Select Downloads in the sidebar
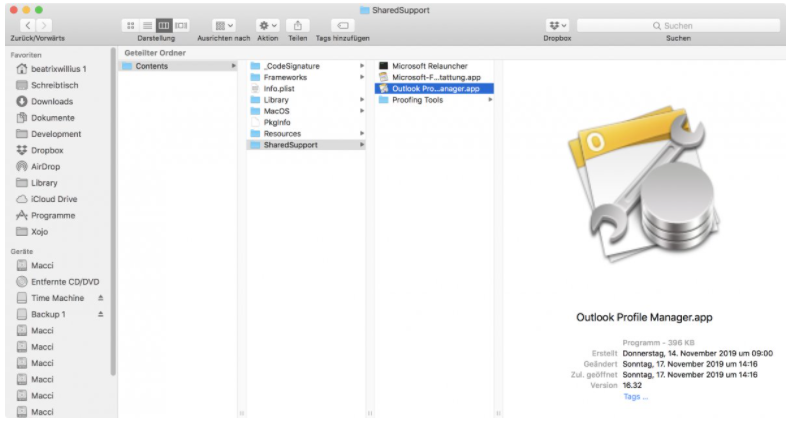788x421 pixels. (51, 101)
